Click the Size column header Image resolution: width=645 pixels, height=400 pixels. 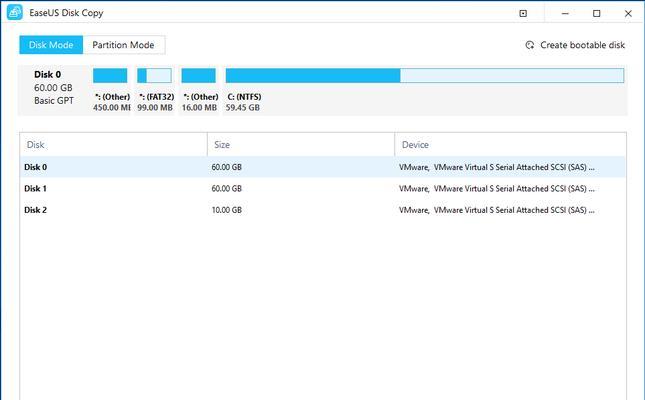coord(301,145)
